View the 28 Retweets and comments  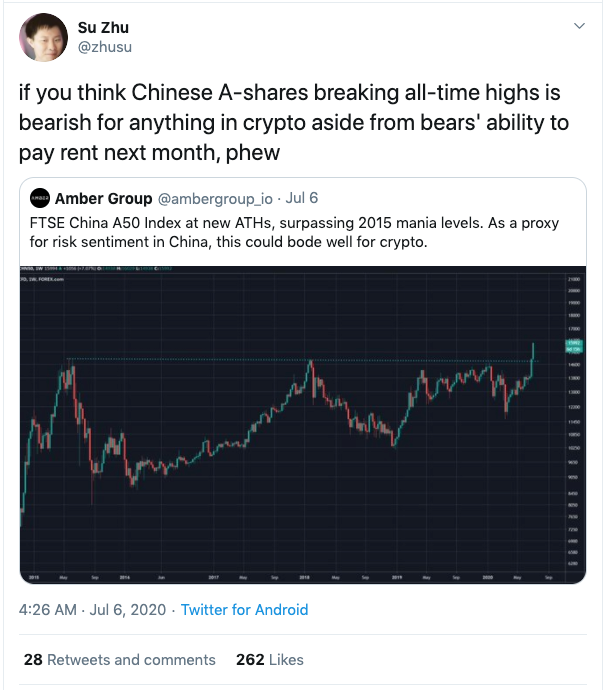pyautogui.click(x=119, y=659)
